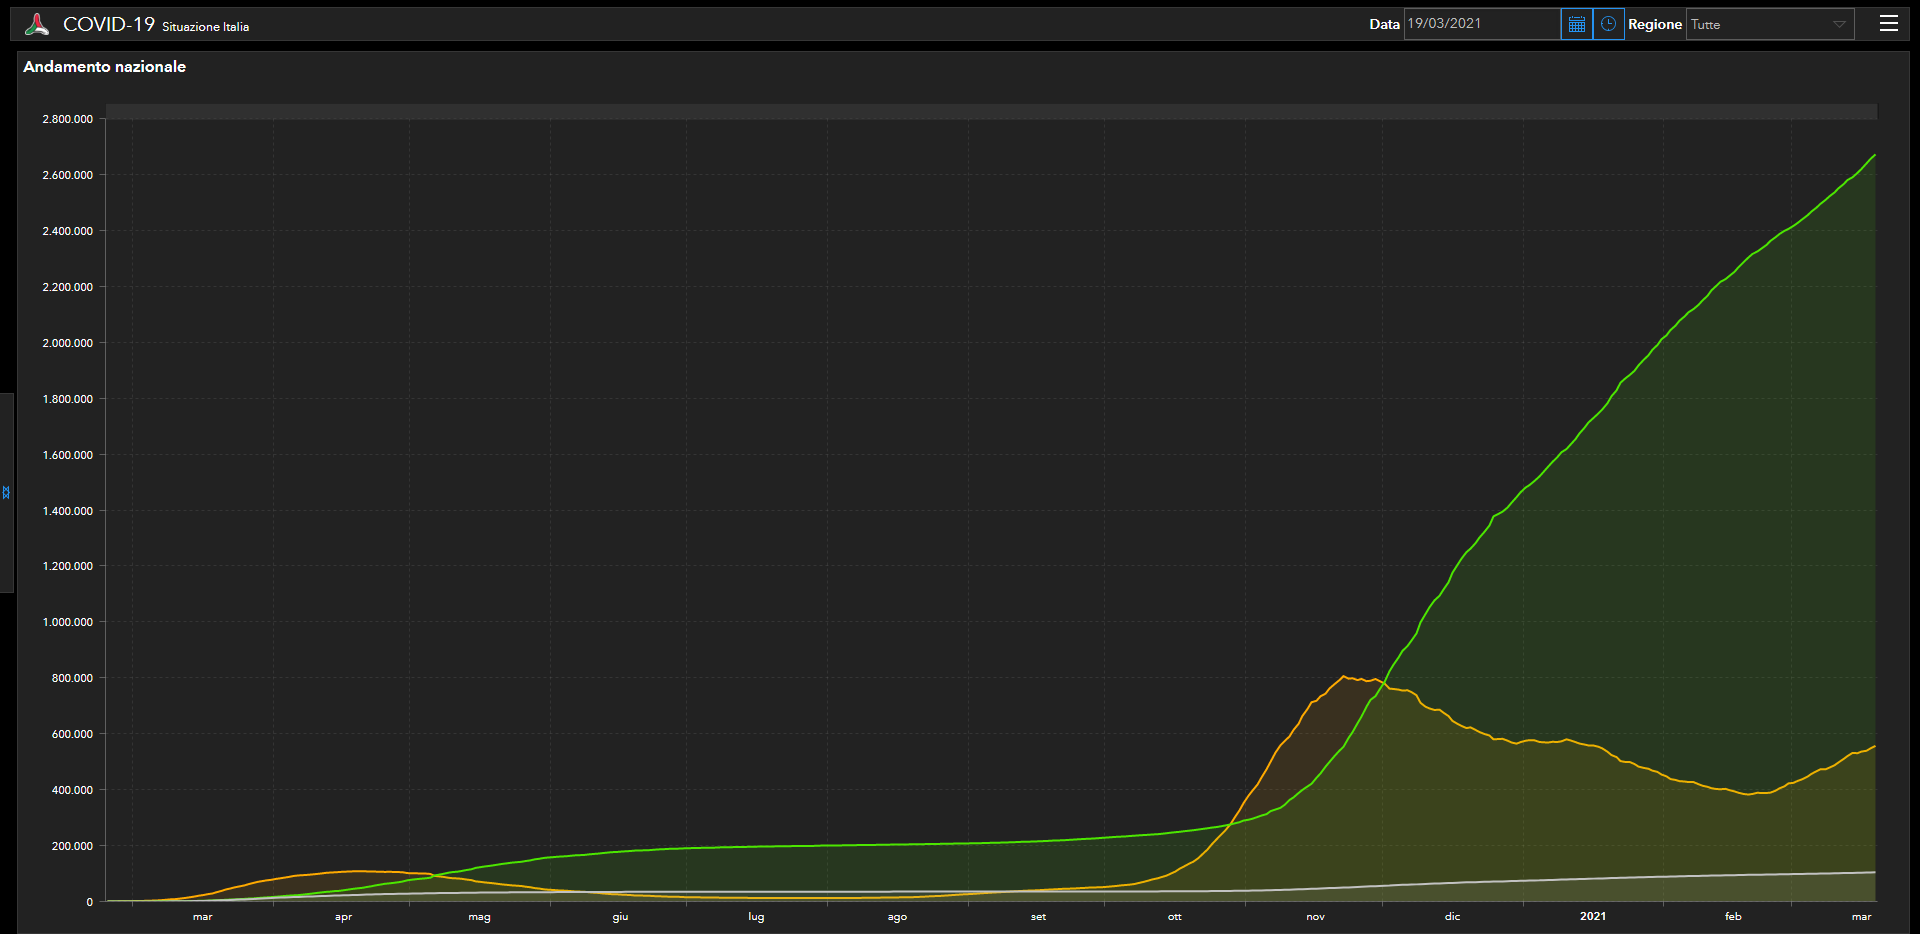Screen dimensions: 1920x934
Task: Click the COVID-19 title text
Action: (x=109, y=24)
